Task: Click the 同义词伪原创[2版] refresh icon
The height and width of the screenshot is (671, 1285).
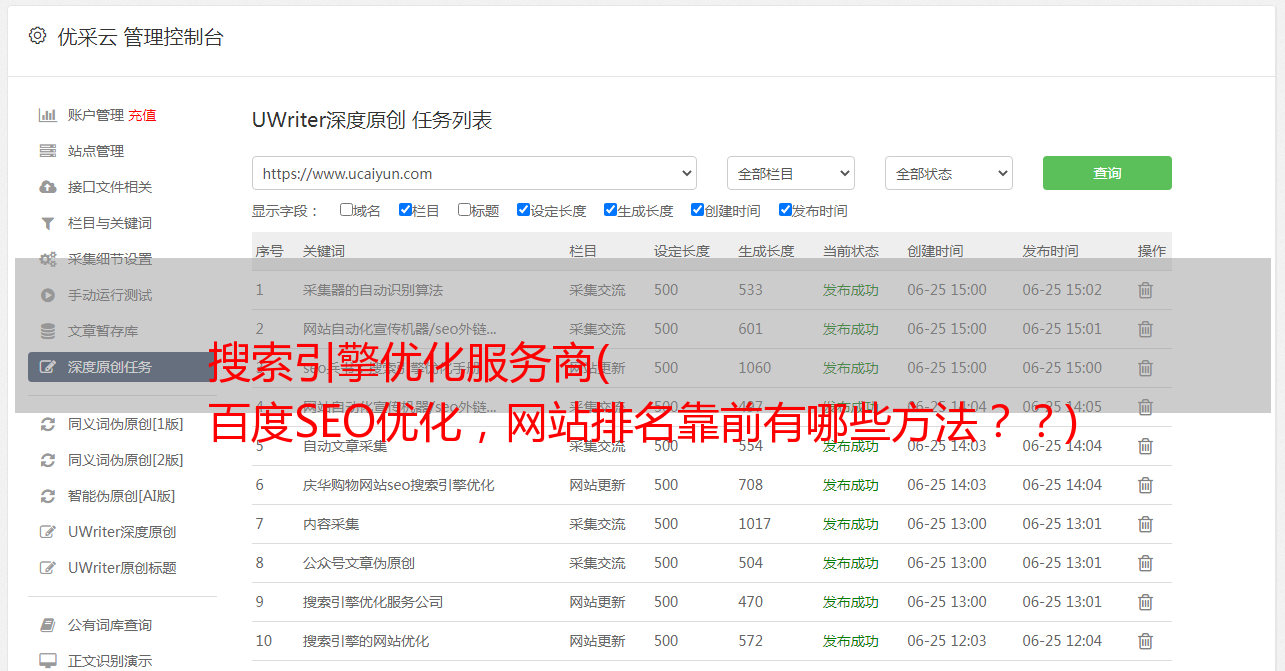Action: tap(47, 460)
